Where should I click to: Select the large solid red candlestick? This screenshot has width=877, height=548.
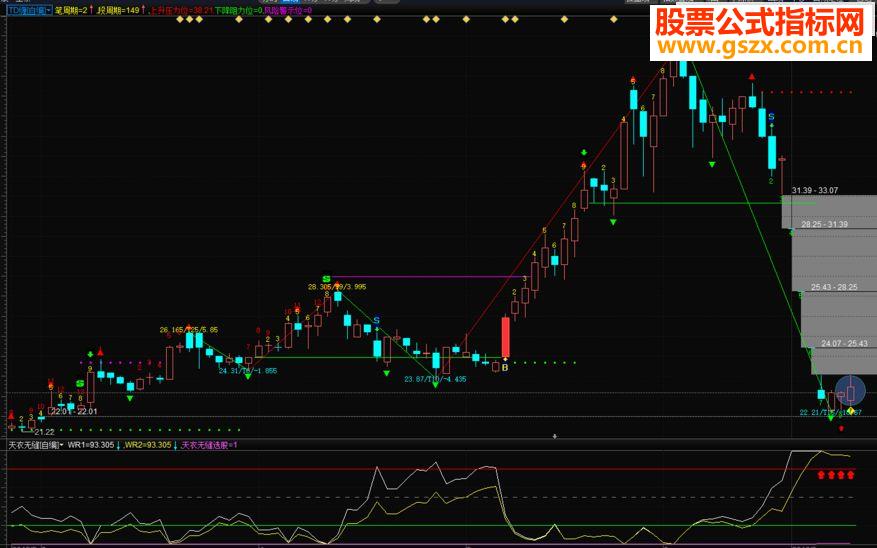pos(506,337)
